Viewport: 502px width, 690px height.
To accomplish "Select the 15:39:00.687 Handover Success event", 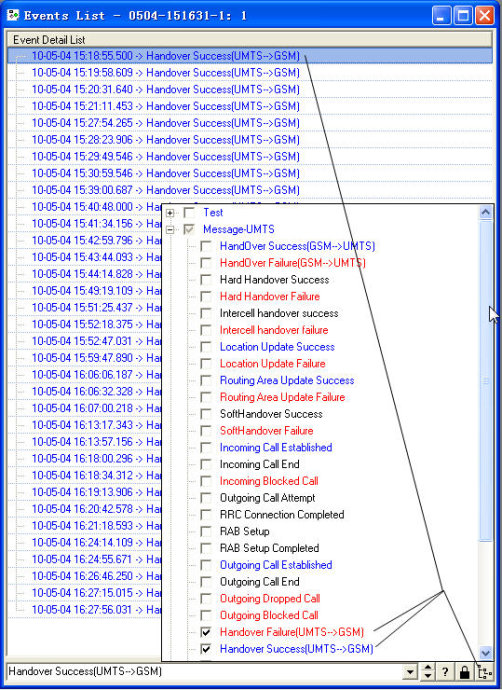I will (165, 190).
